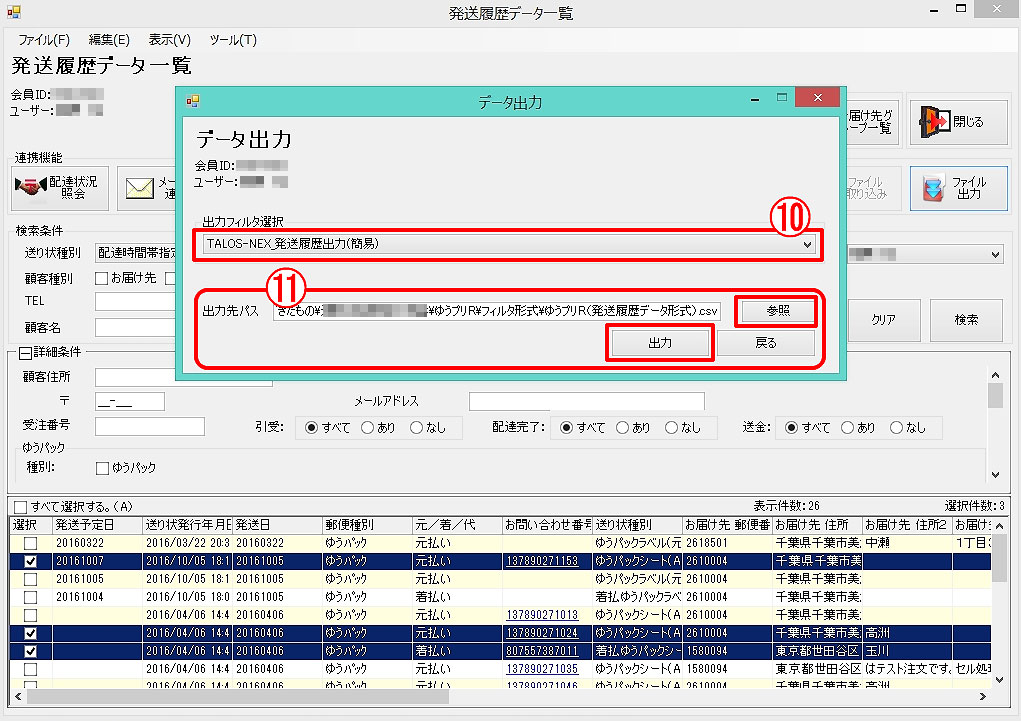1021x721 pixels.
Task: Click the 受注番号 input field
Action: [149, 427]
